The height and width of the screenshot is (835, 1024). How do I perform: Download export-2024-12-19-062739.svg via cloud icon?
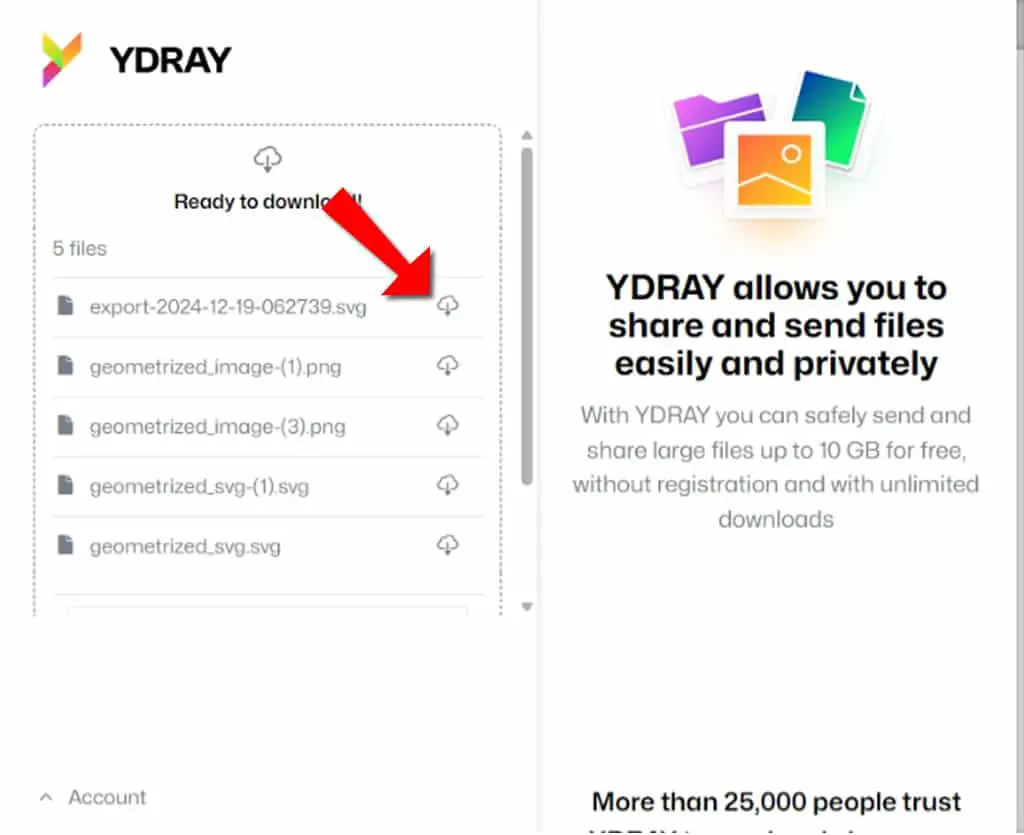pos(447,305)
